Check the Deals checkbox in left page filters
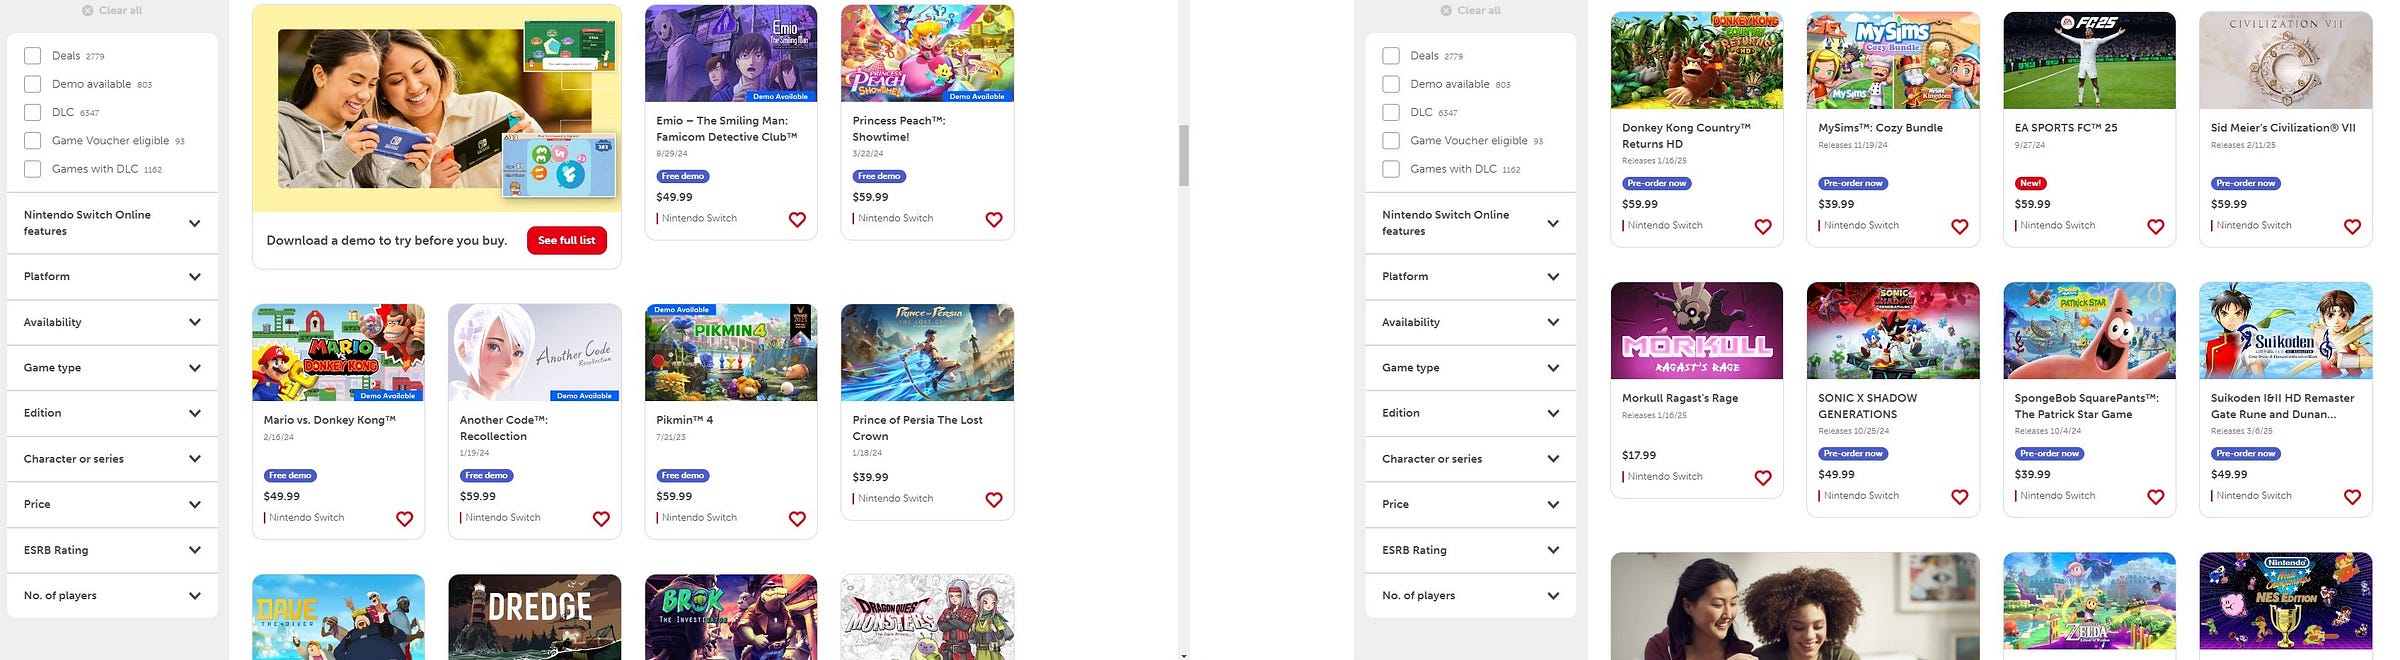This screenshot has width=2400, height=660. point(33,56)
